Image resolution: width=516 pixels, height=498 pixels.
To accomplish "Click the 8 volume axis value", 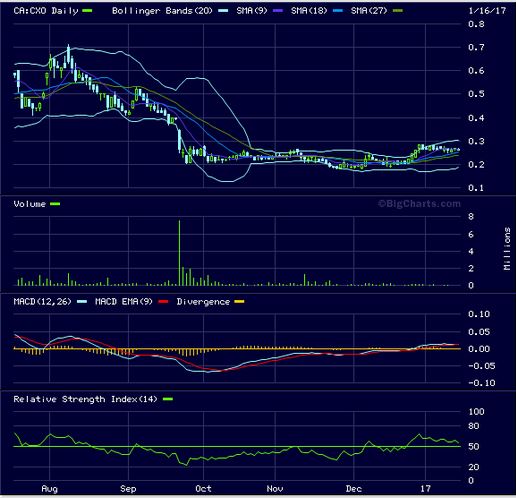I will click(471, 217).
